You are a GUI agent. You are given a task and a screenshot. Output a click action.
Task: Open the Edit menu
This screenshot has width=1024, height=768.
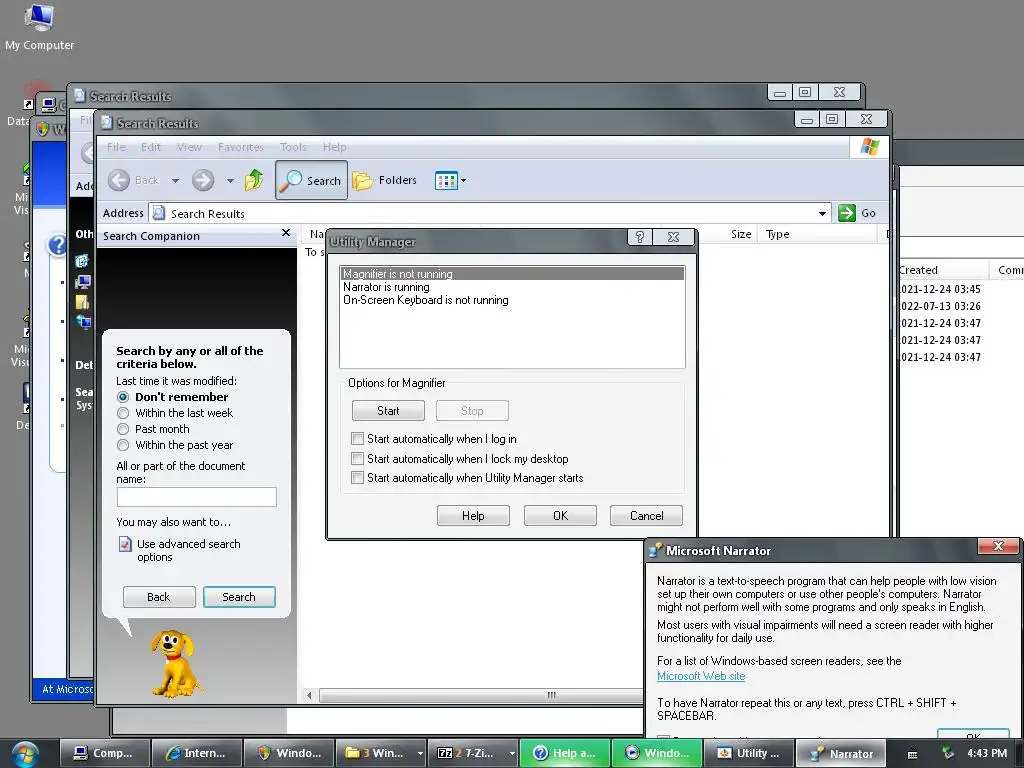pos(151,147)
